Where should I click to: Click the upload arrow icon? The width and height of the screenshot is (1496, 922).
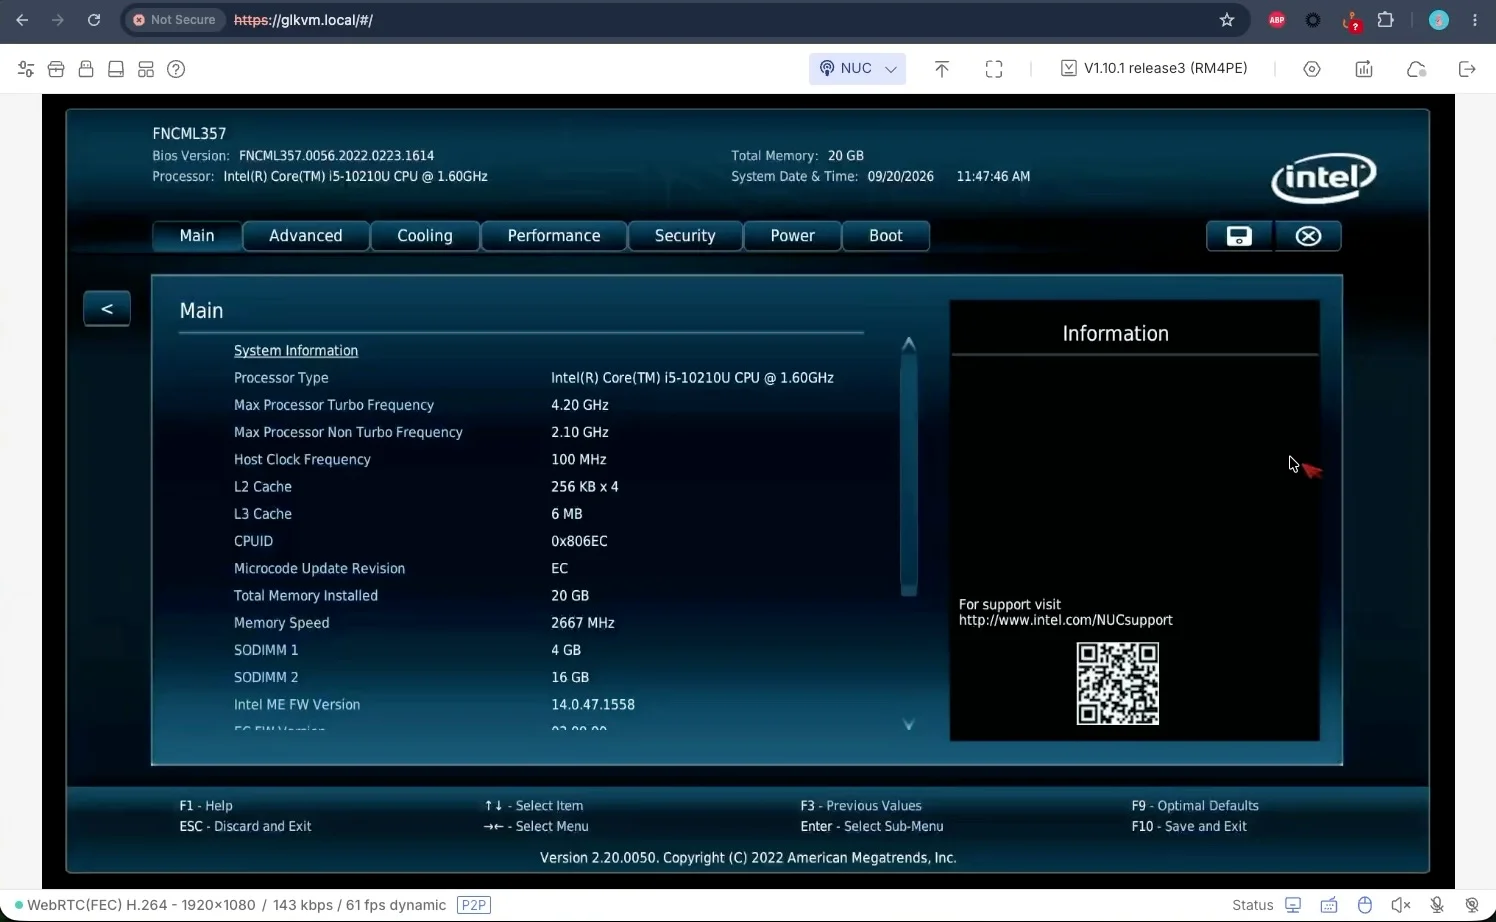[x=942, y=69]
